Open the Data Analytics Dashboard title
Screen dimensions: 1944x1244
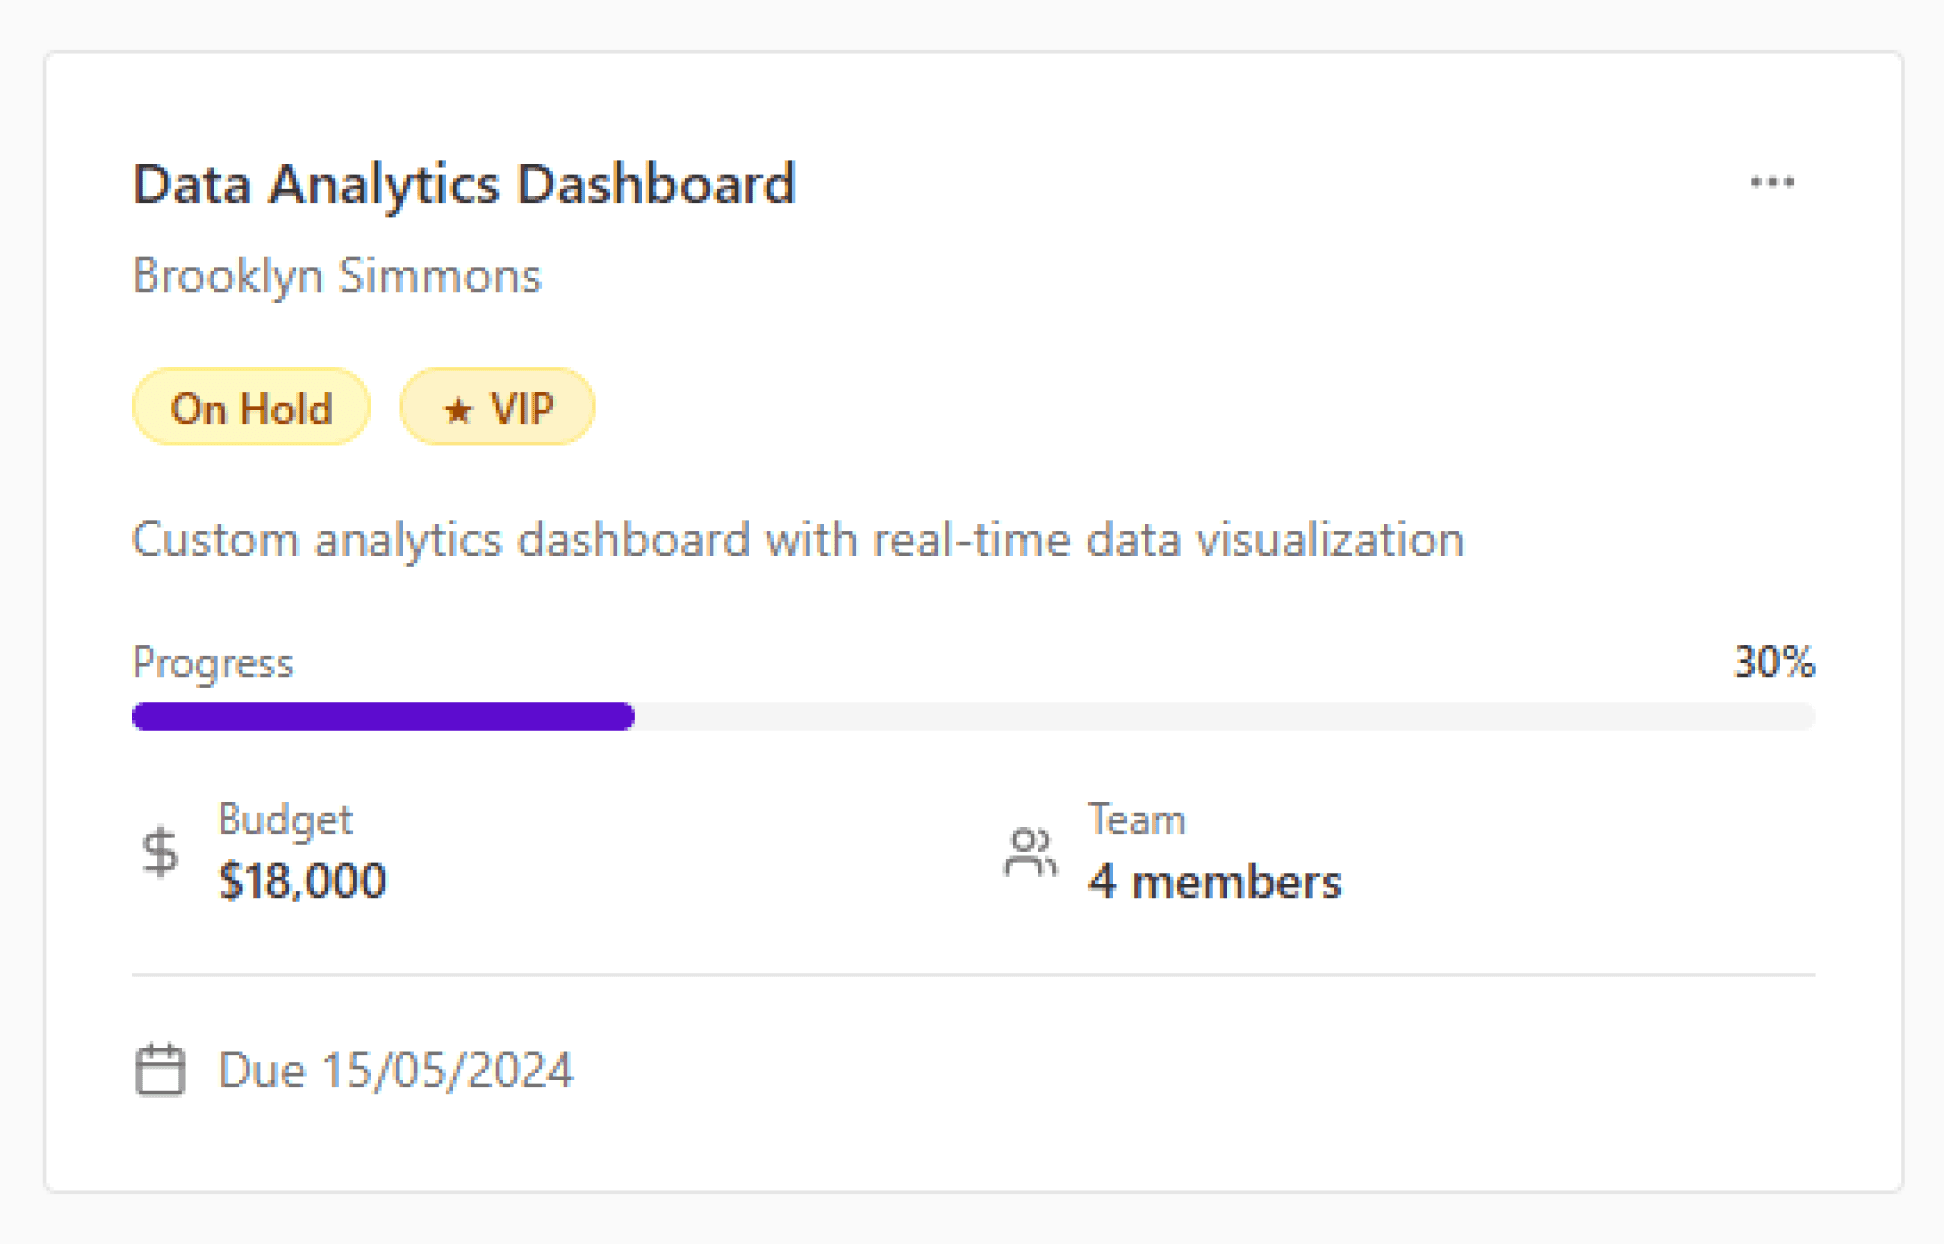(x=464, y=185)
